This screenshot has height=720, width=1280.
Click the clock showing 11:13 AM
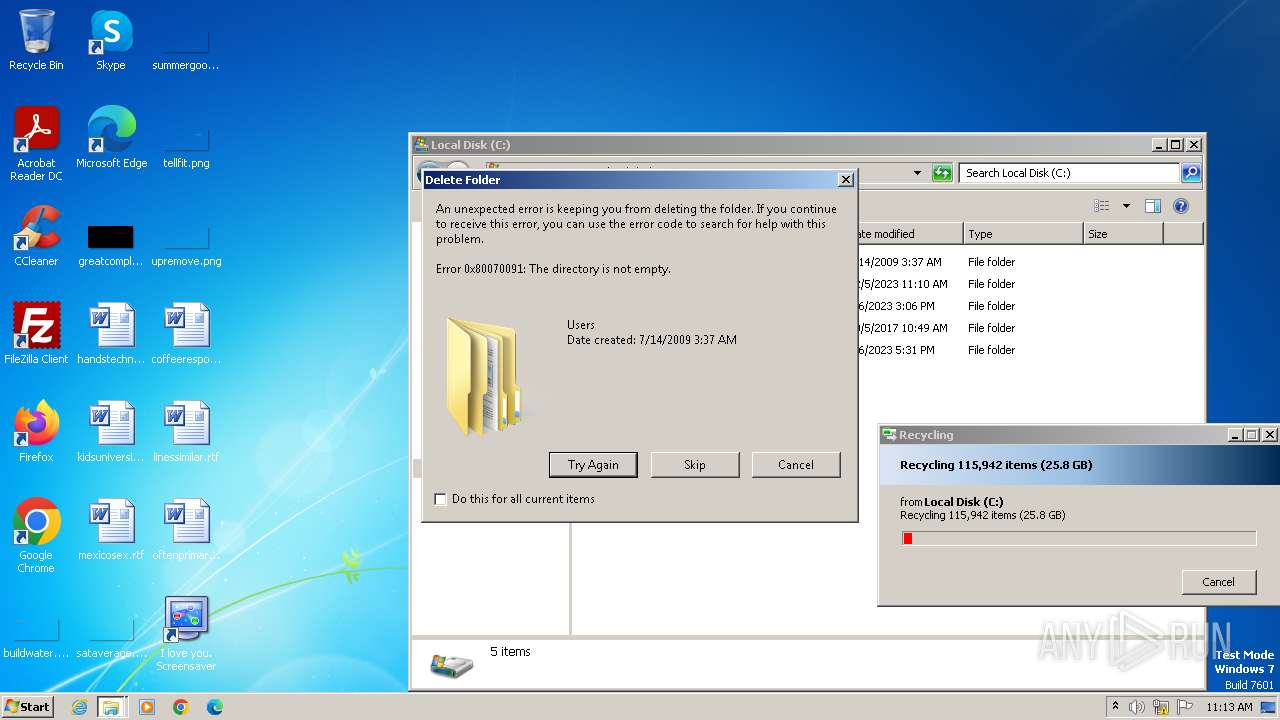click(1229, 707)
